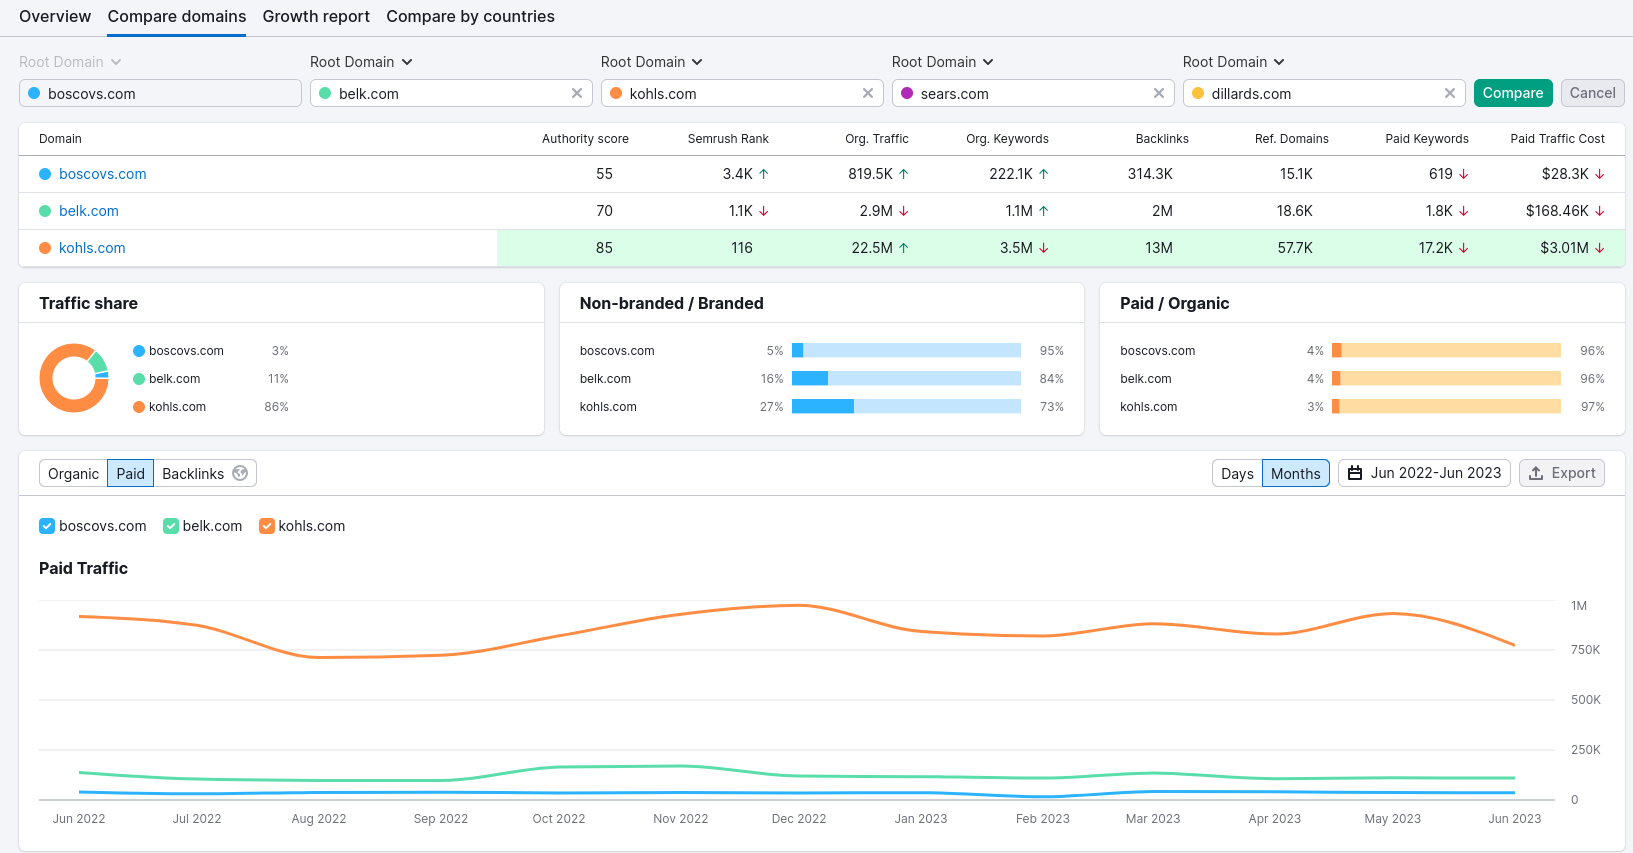1633x853 pixels.
Task: Select Months granularity
Action: click(1296, 473)
